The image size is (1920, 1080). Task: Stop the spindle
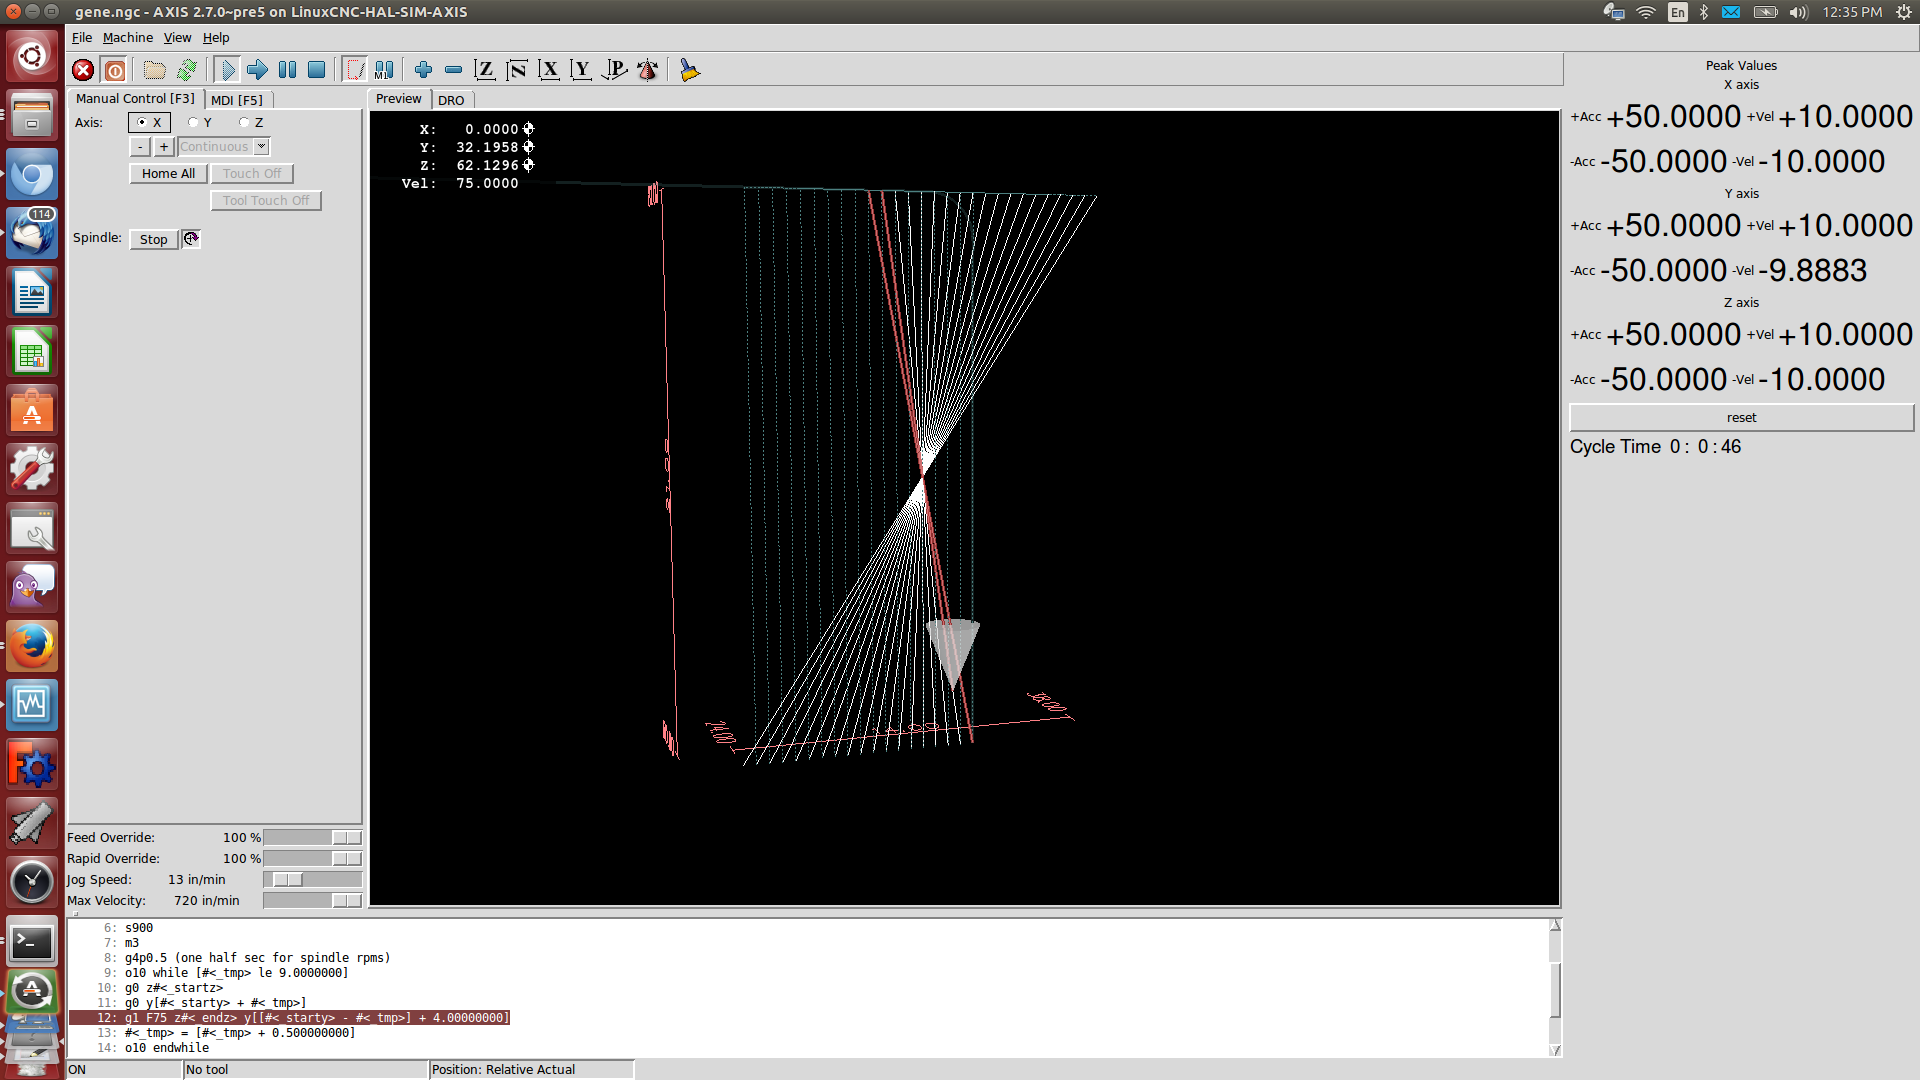(153, 240)
